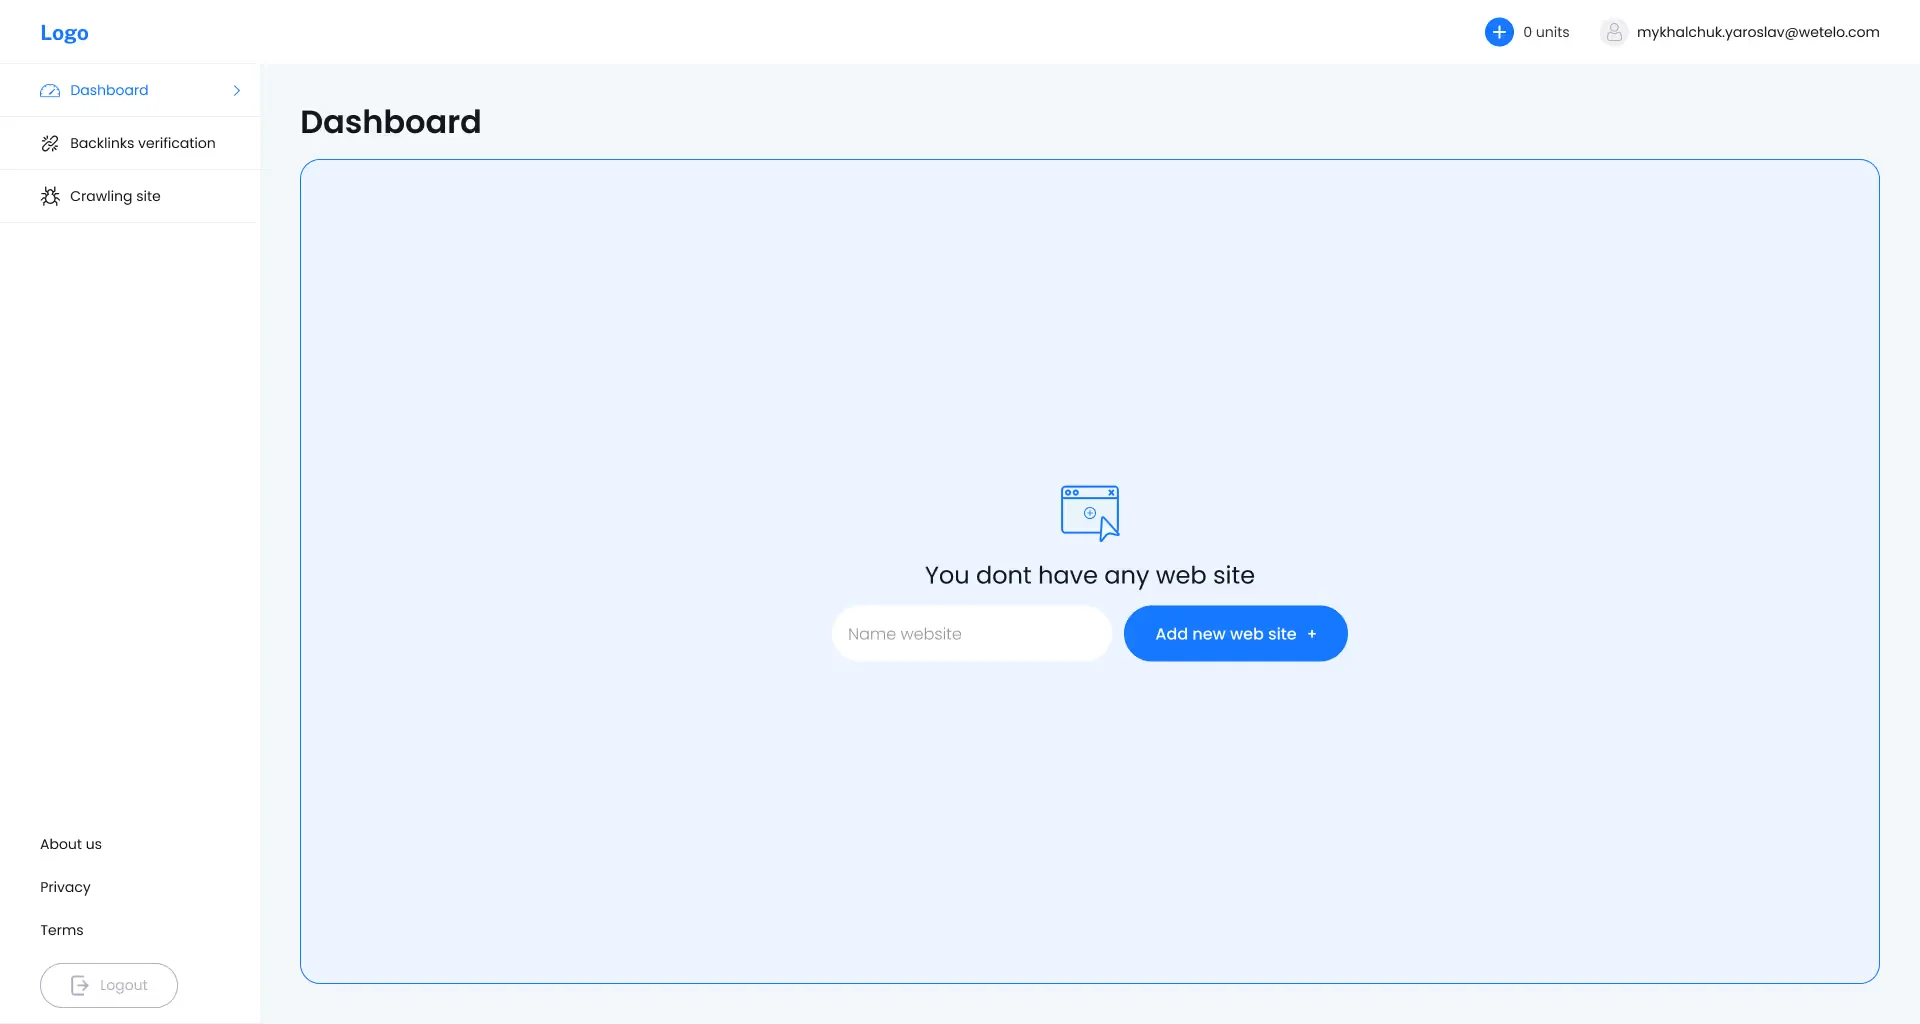Click the plus icon on Add new web site
This screenshot has height=1024, width=1920.
click(x=1311, y=633)
